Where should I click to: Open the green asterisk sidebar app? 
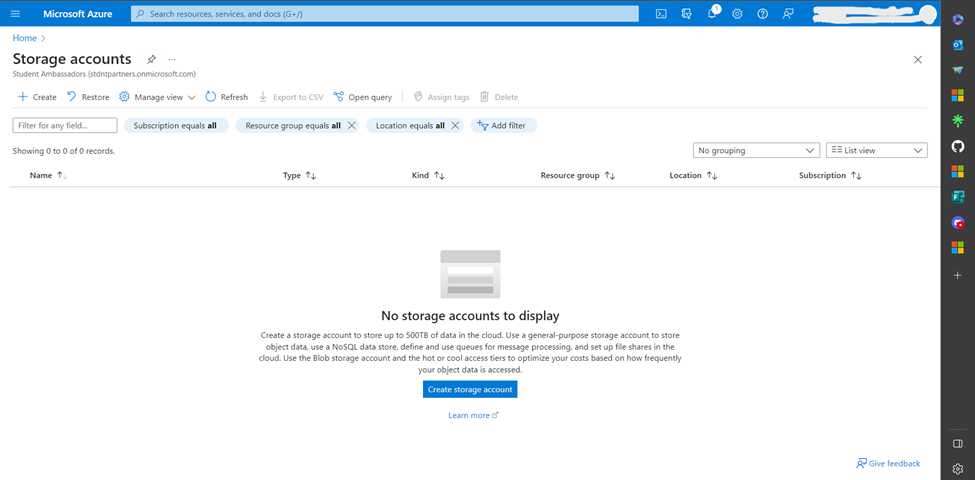[958, 121]
